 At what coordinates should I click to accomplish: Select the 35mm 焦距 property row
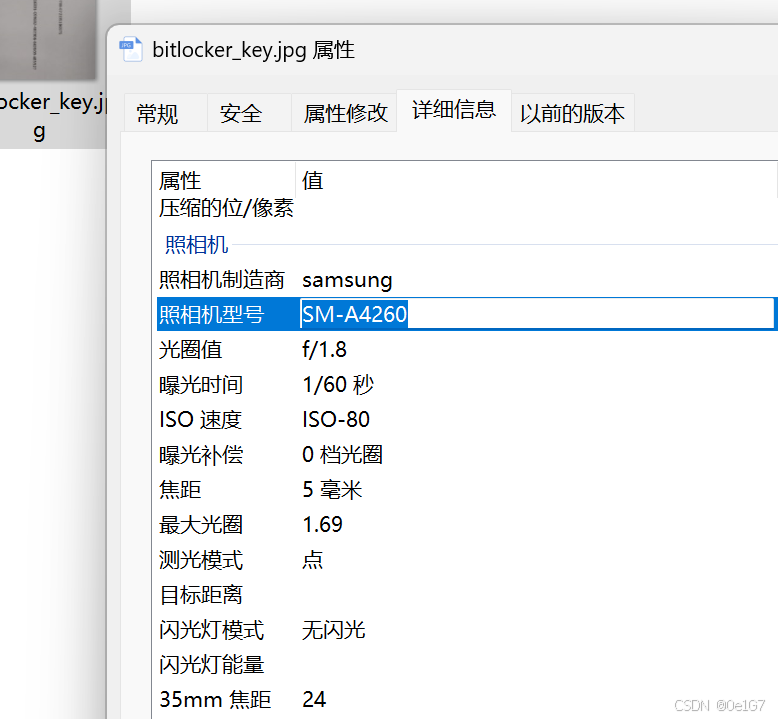(466, 700)
